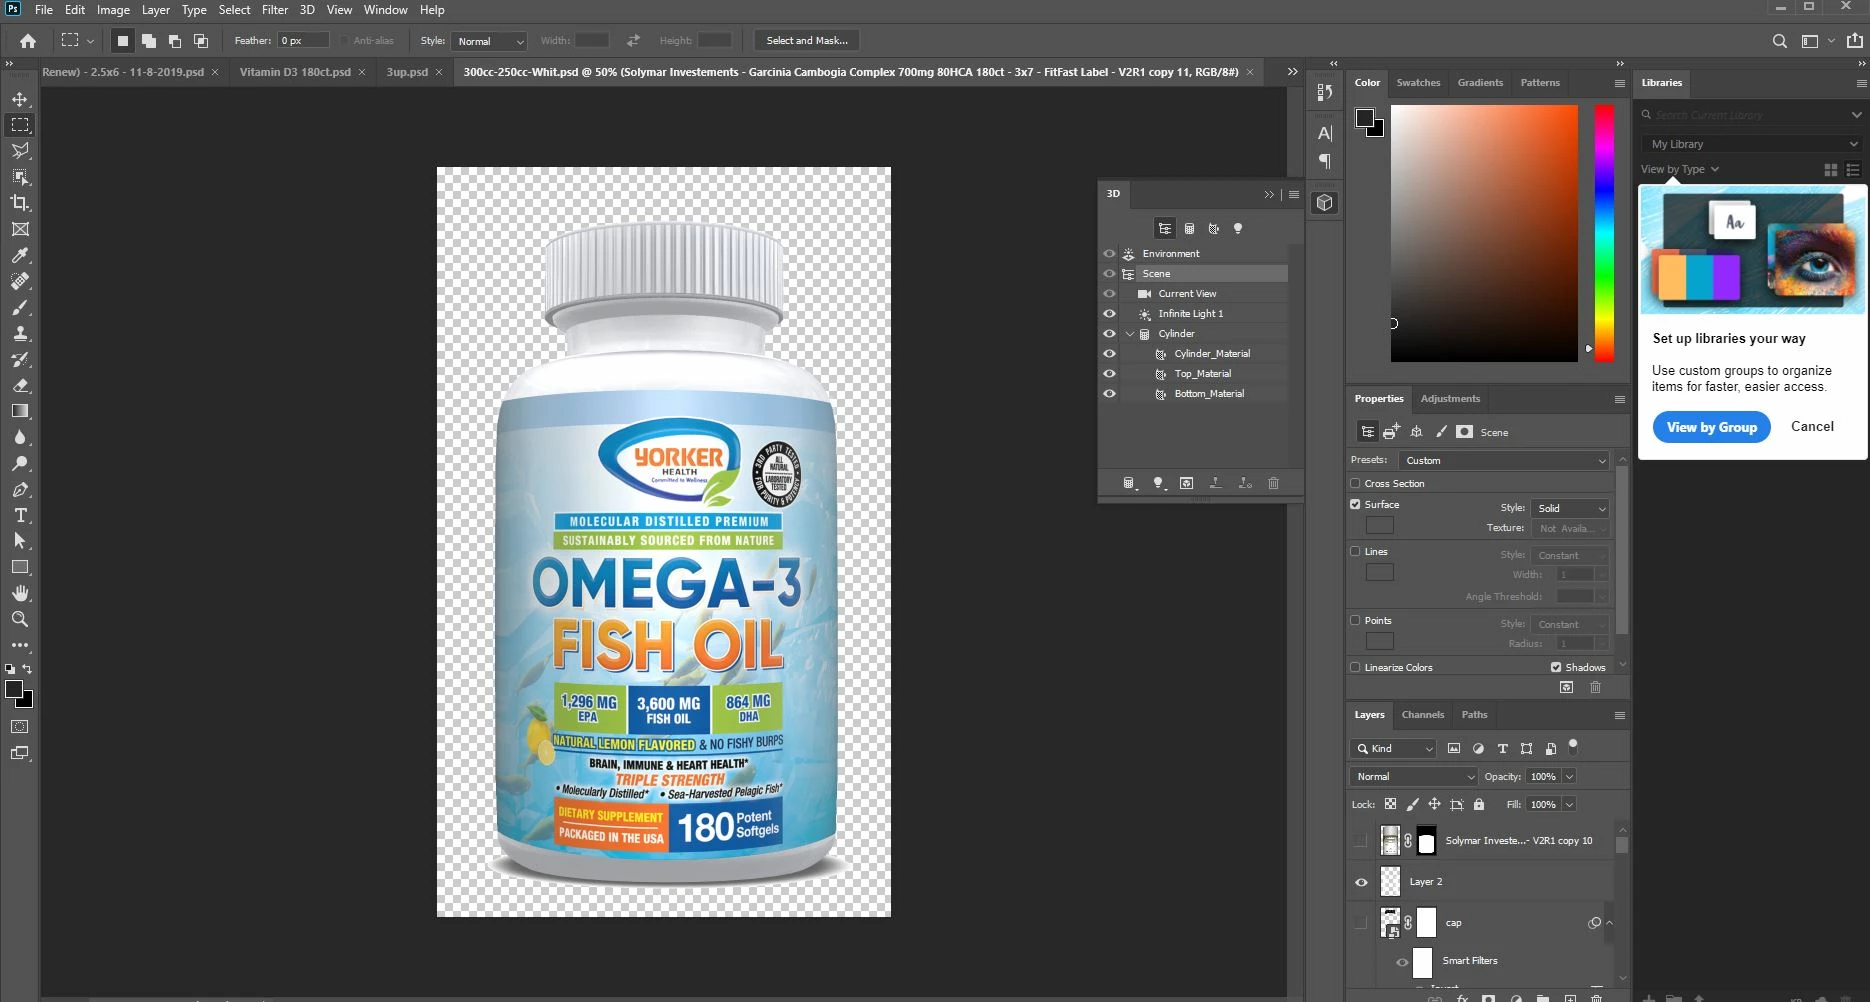The image size is (1870, 1002).
Task: Collapse the Cylinder tree item
Action: [x=1130, y=334]
